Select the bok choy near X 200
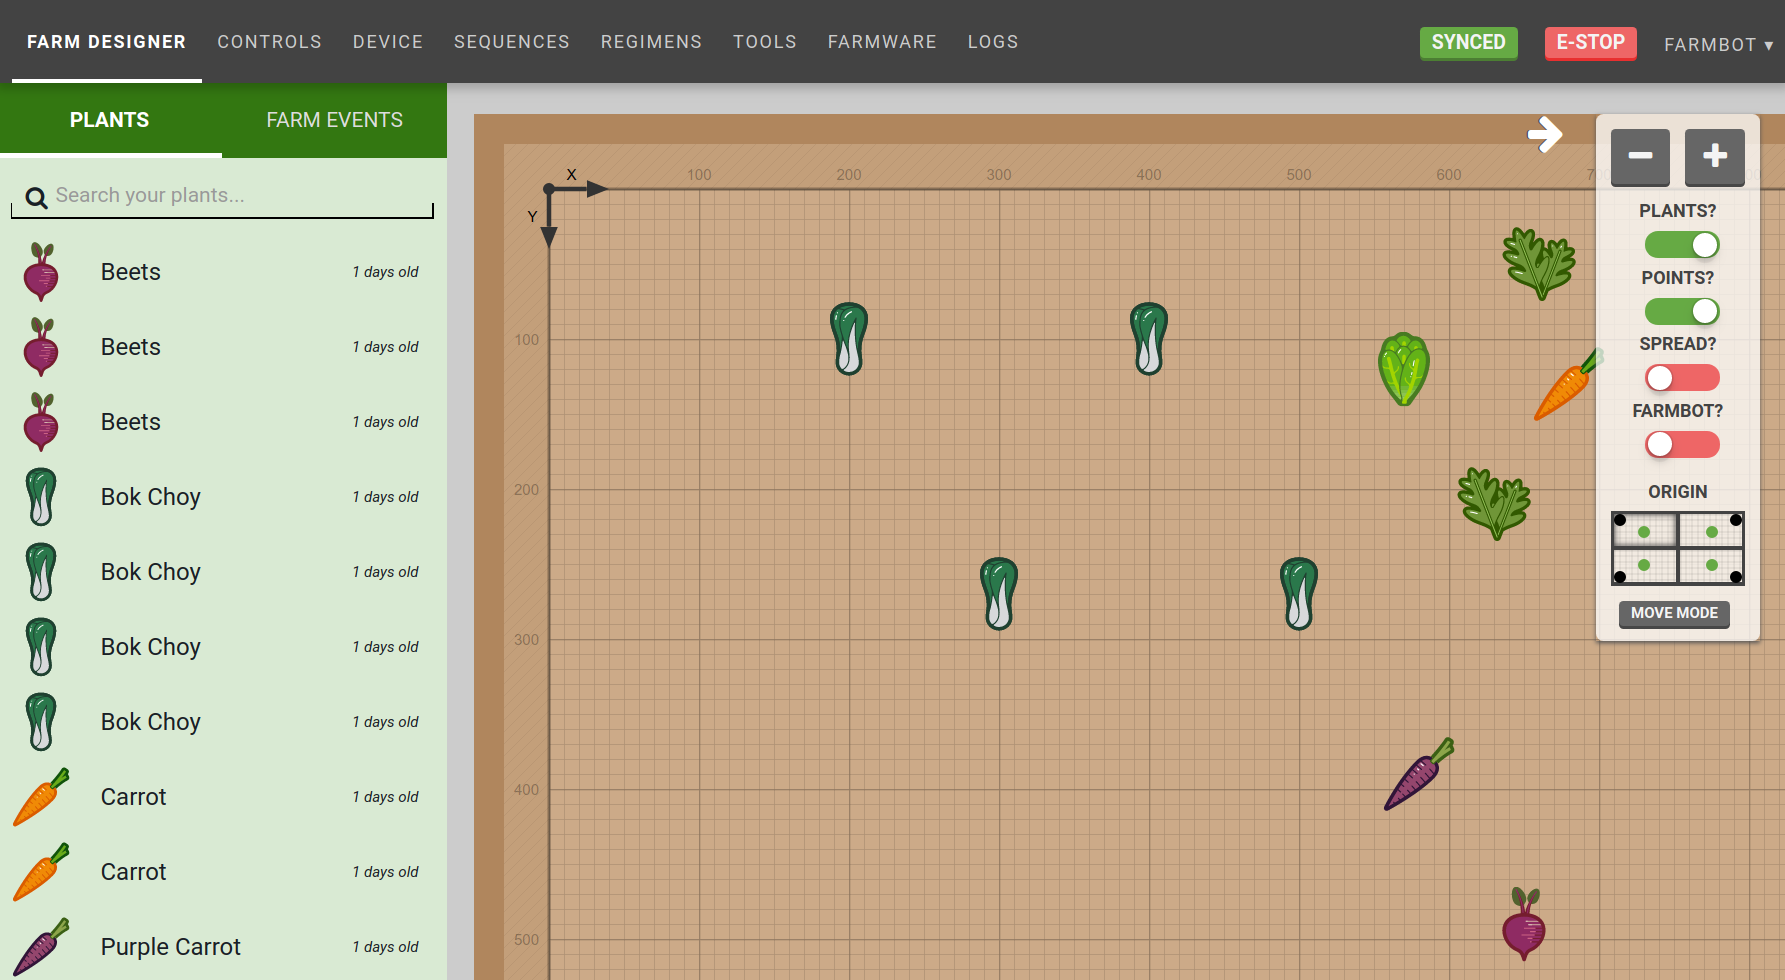The image size is (1785, 980). [x=849, y=339]
